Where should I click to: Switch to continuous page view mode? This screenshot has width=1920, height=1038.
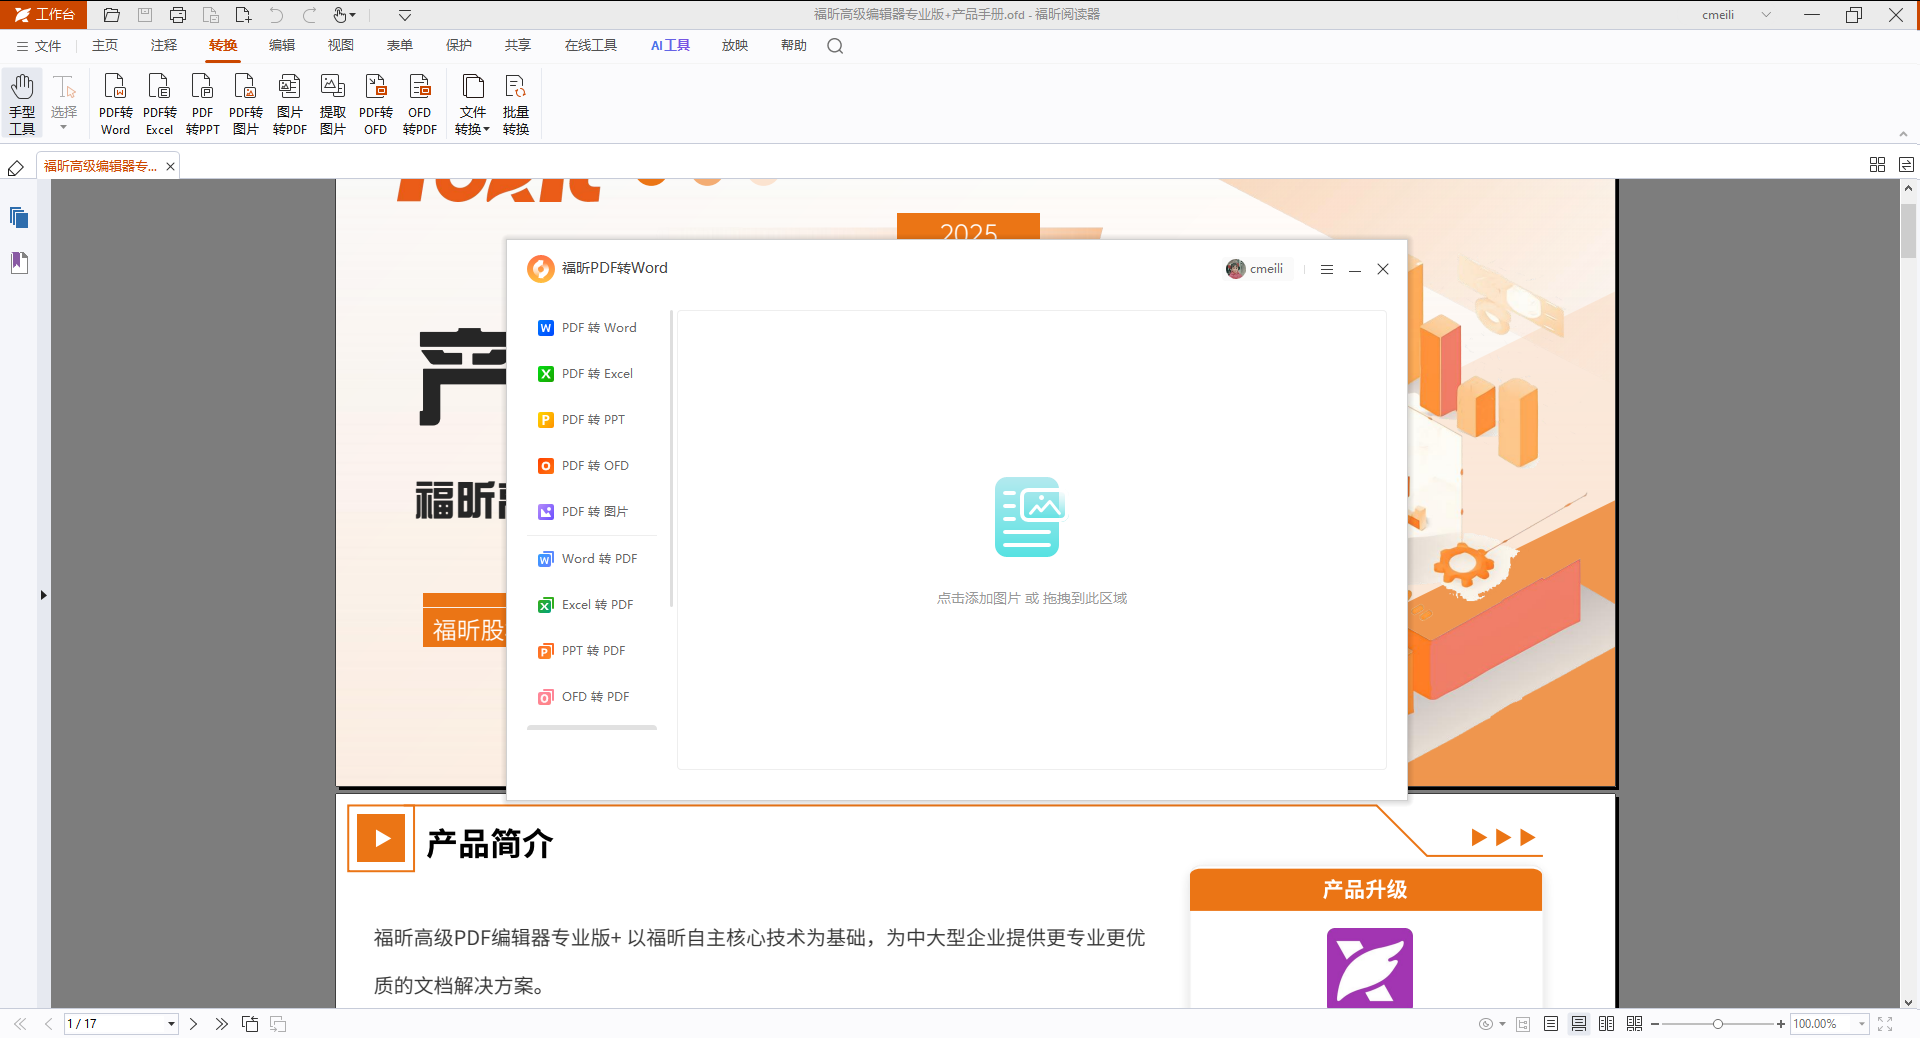[1579, 1024]
